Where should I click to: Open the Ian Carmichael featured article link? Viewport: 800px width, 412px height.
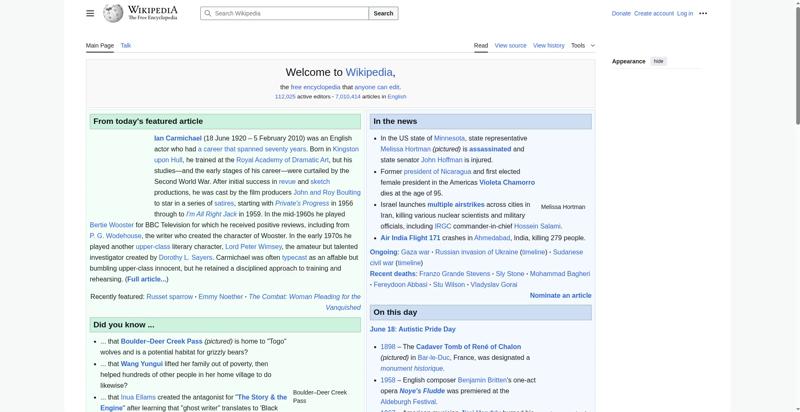point(178,138)
